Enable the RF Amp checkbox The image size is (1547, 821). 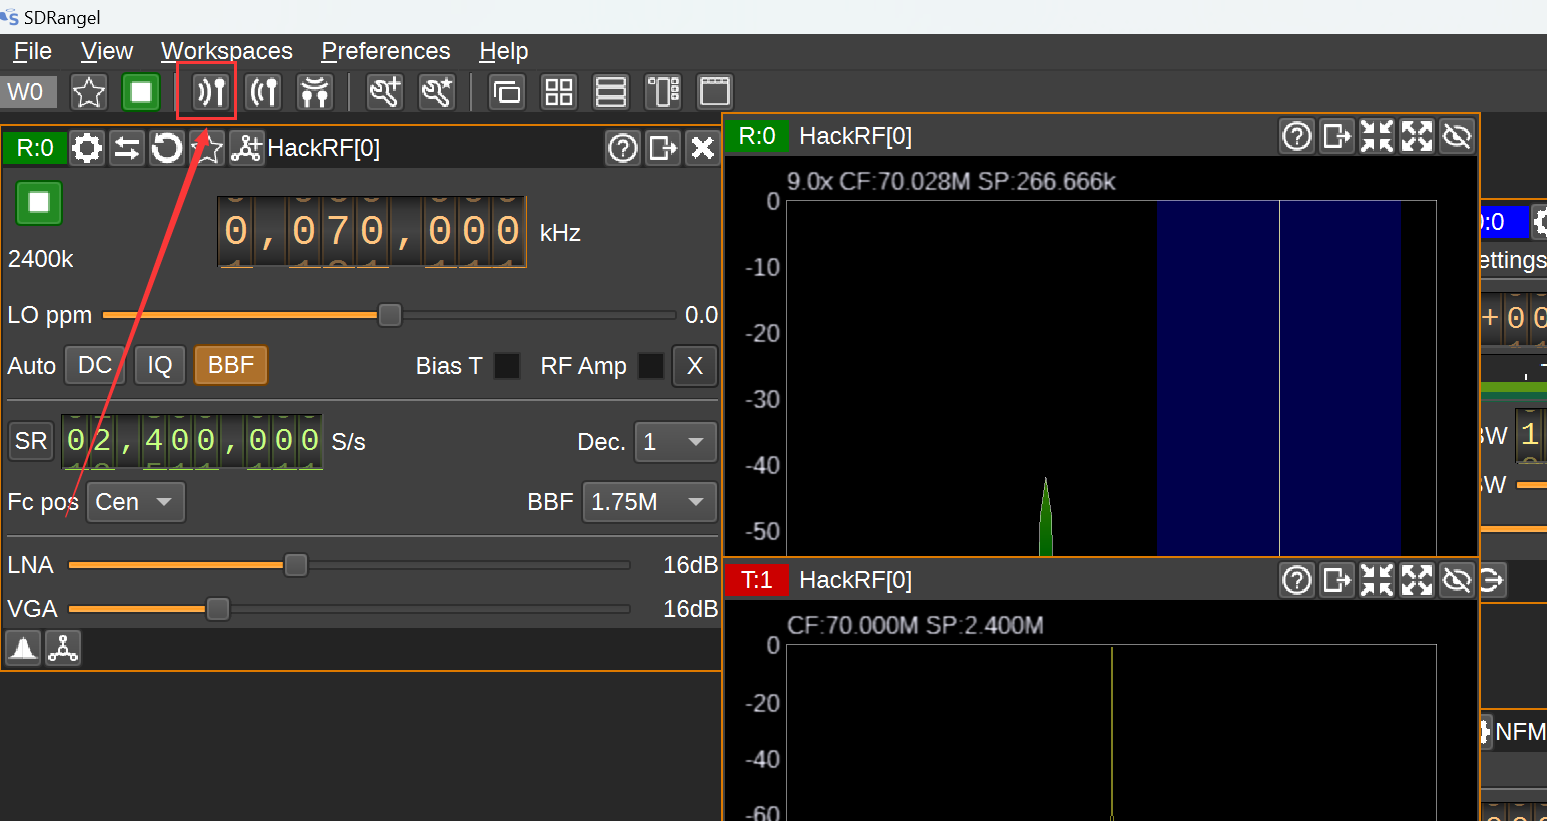[x=651, y=366]
